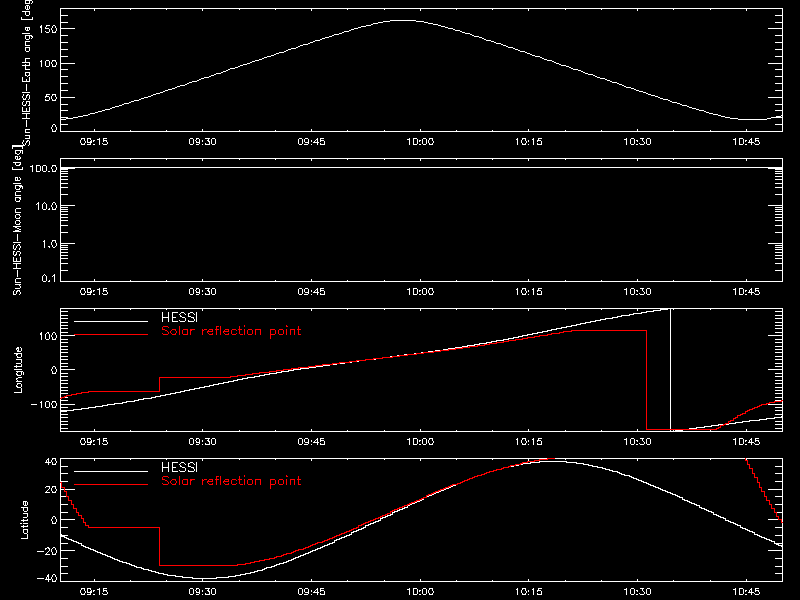This screenshot has width=800, height=600.
Task: Click the 150 tick label on Earth angle axis
Action: [x=48, y=30]
